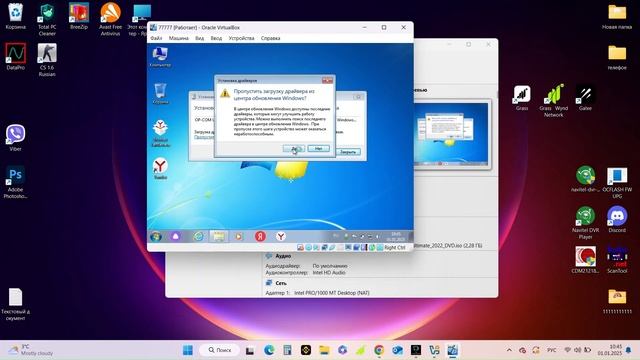The width and height of the screenshot is (640, 360).
Task: Select the guest Корзина icon inside VM
Action: tap(160, 94)
